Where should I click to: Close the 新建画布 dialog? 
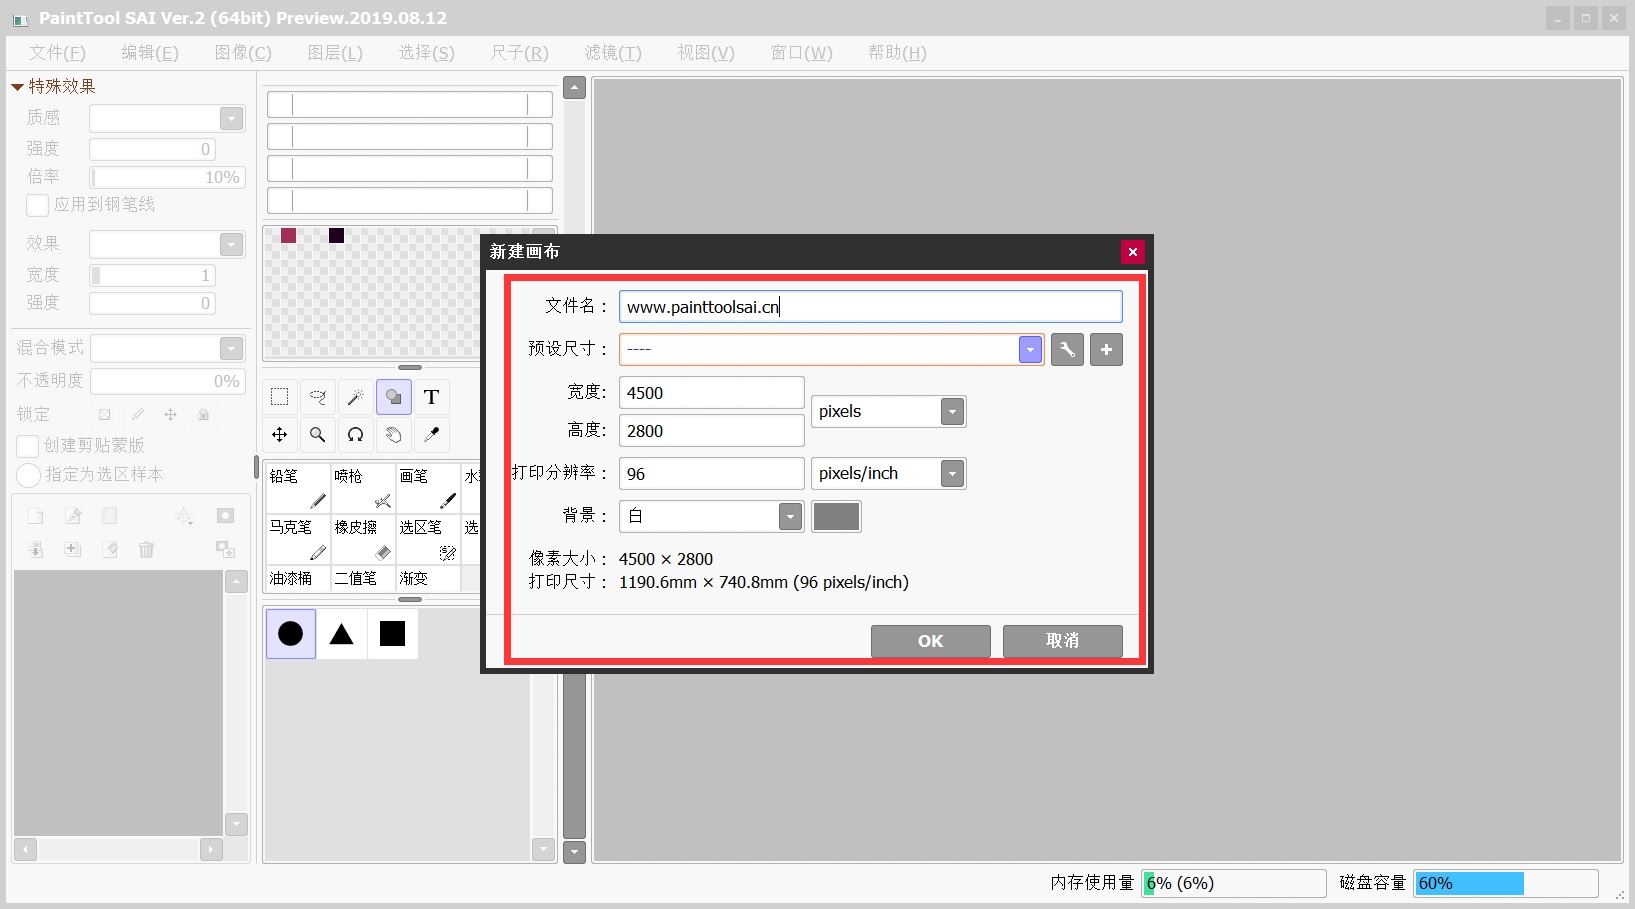[1132, 252]
